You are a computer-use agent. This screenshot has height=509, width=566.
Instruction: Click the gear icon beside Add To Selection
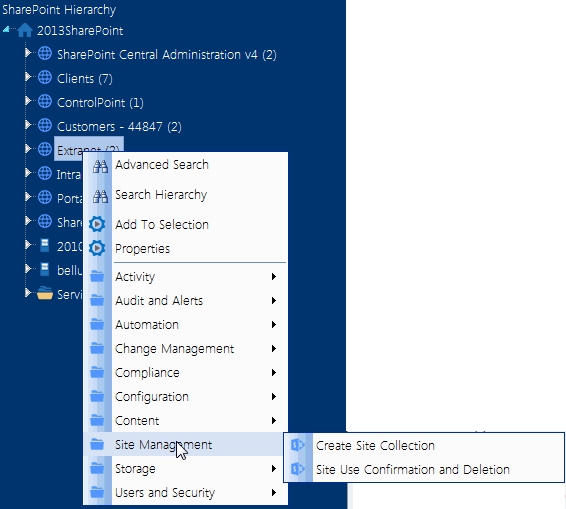click(x=97, y=224)
